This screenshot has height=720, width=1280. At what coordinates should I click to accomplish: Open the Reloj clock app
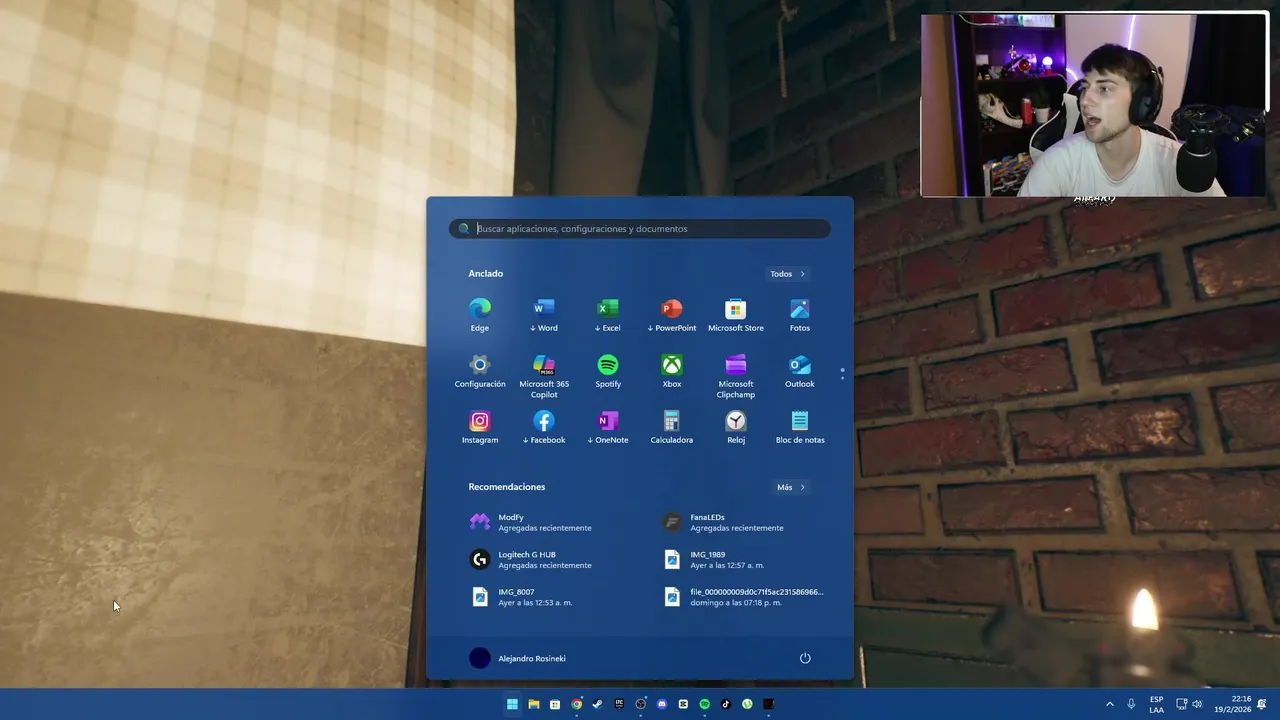[736, 427]
